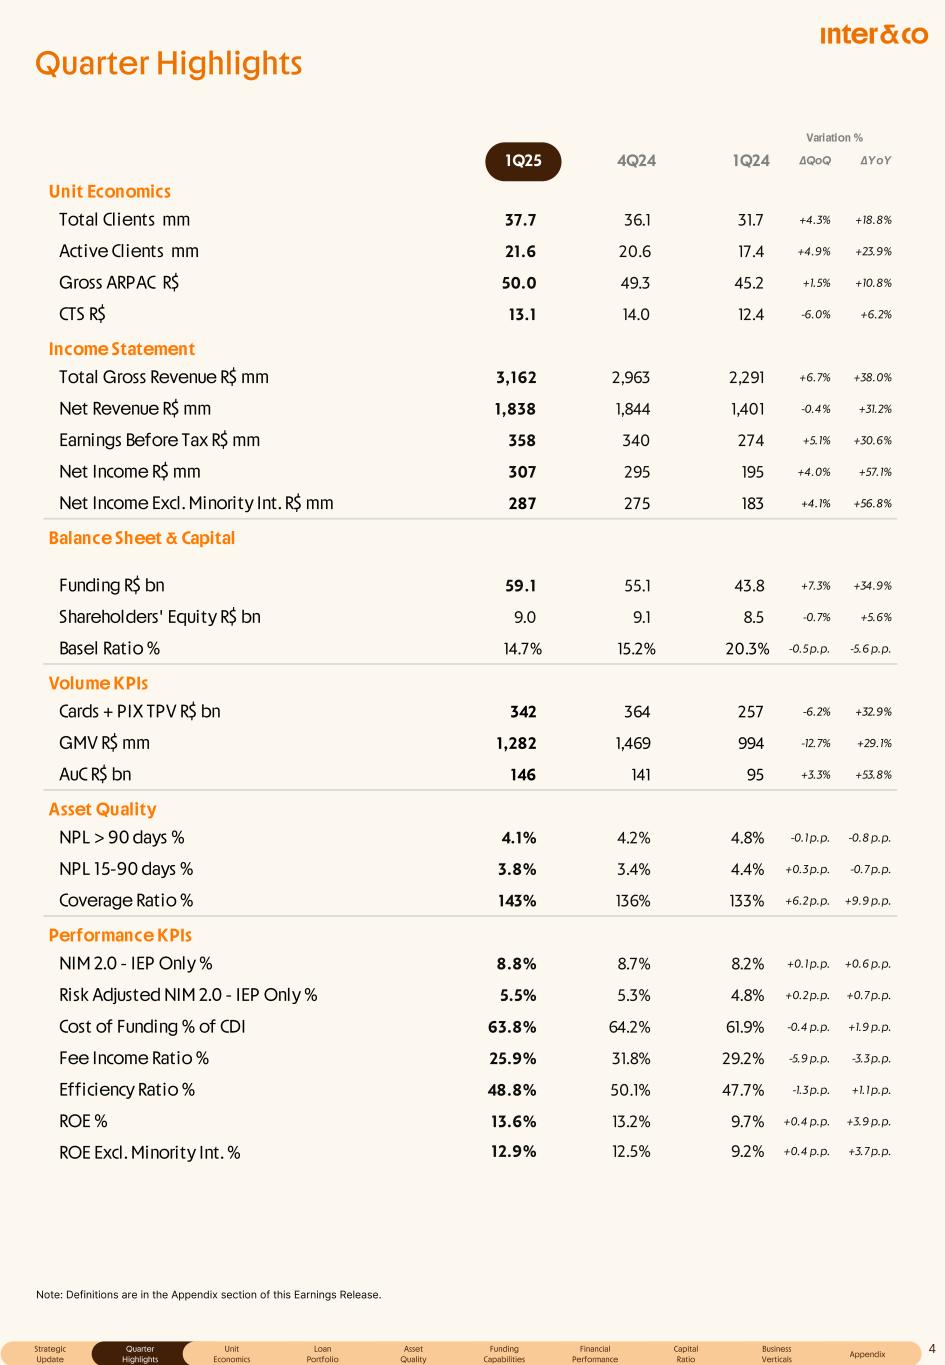Image resolution: width=945 pixels, height=1365 pixels.
Task: Jump to the Capital Ratio tab
Action: 686,1354
